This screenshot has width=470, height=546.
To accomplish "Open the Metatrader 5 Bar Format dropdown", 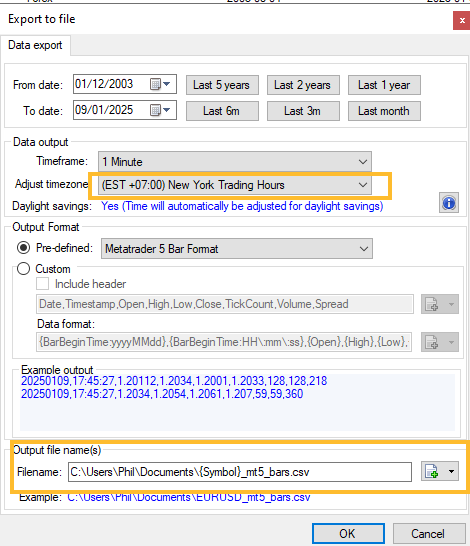I will 237,249.
